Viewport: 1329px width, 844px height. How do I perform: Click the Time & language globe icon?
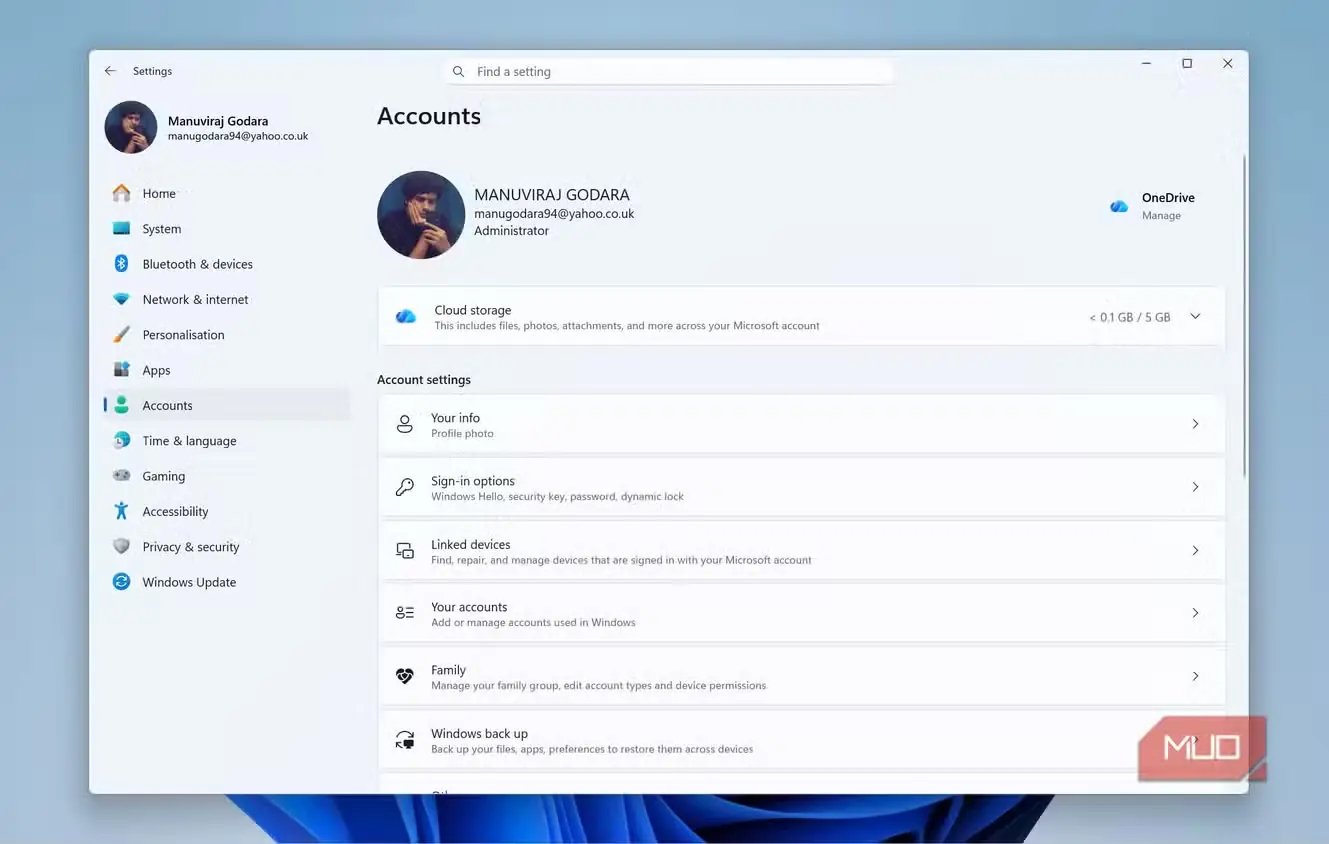pos(121,441)
